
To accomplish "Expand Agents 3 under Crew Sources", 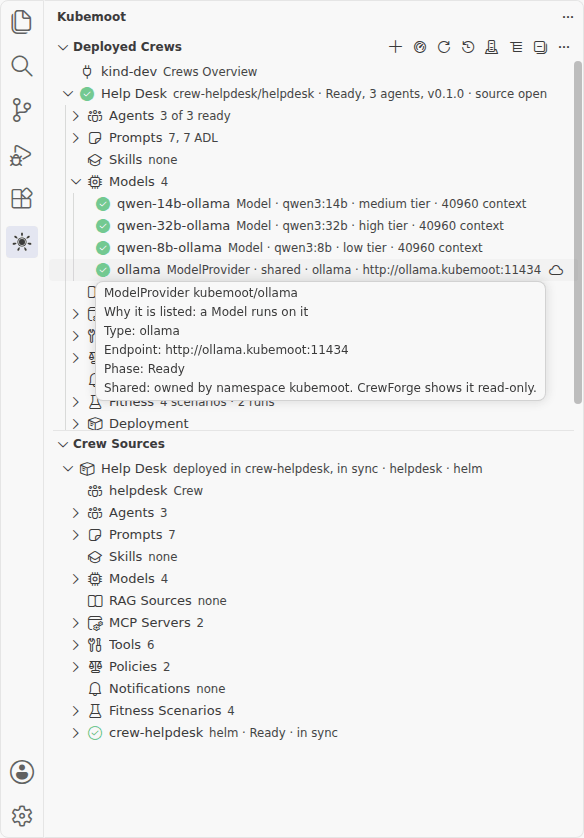I will click(x=76, y=513).
